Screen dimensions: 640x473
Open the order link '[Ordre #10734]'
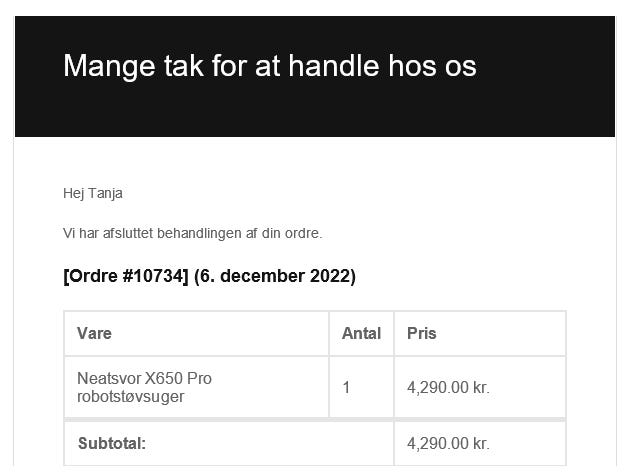point(126,276)
